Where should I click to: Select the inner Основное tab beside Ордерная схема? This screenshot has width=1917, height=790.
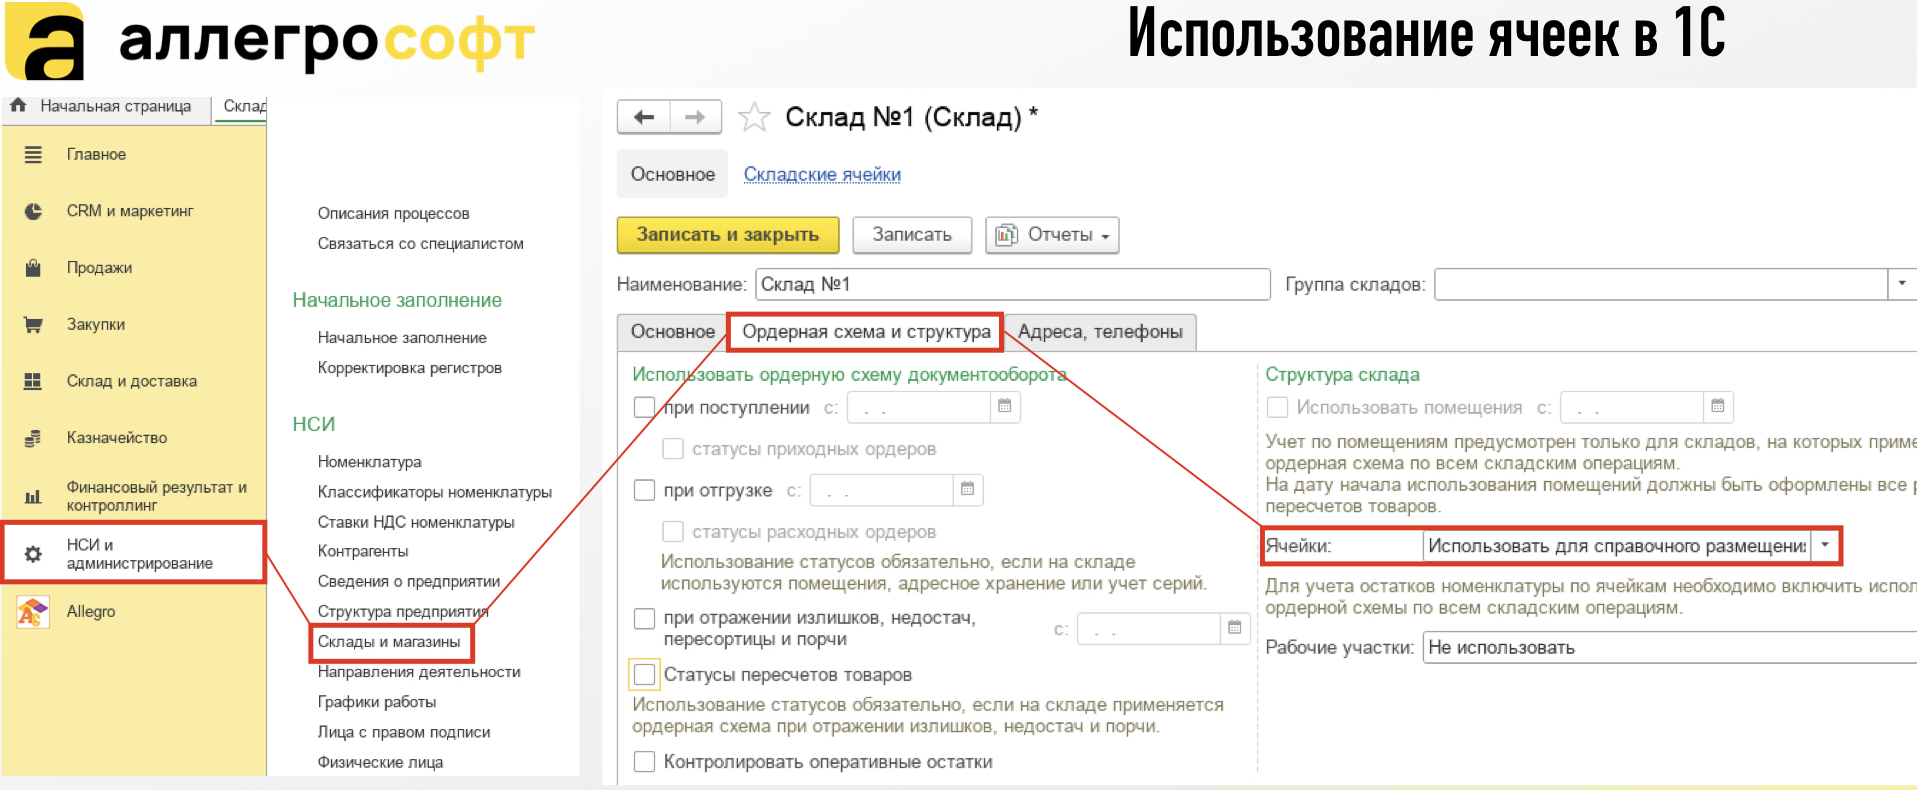pyautogui.click(x=673, y=332)
